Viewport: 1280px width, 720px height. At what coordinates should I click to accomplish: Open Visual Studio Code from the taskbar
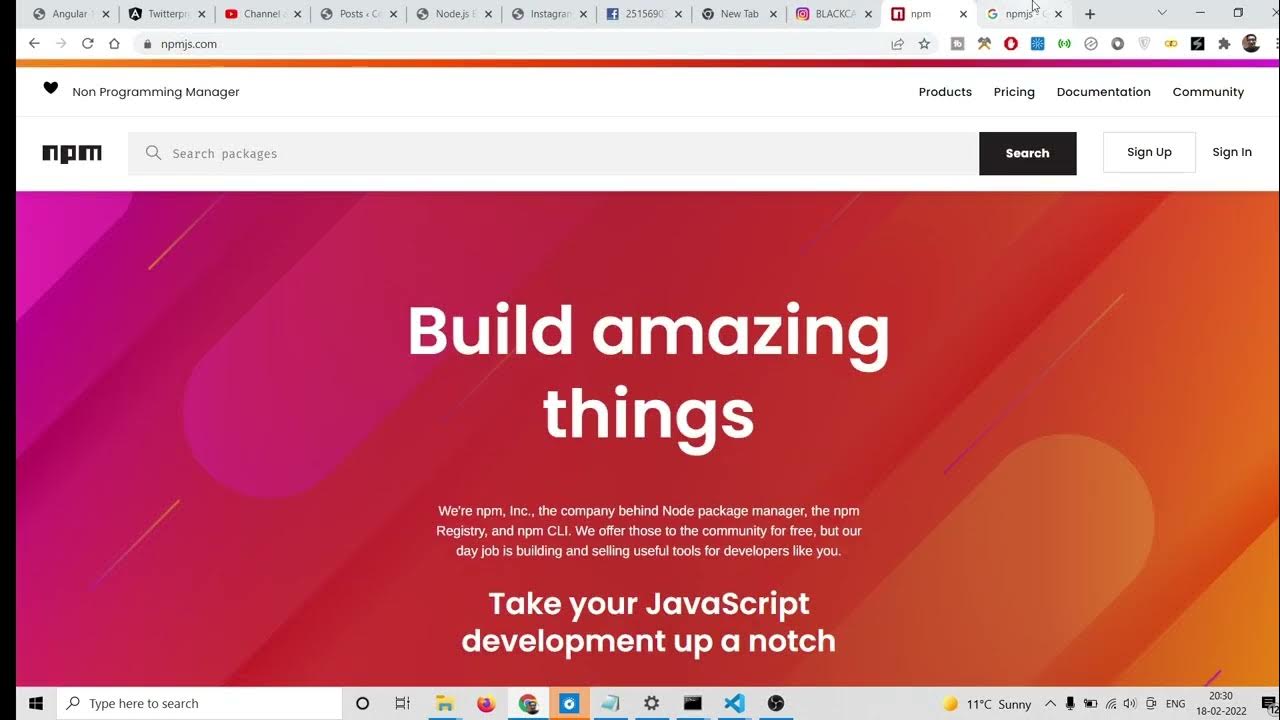tap(734, 703)
